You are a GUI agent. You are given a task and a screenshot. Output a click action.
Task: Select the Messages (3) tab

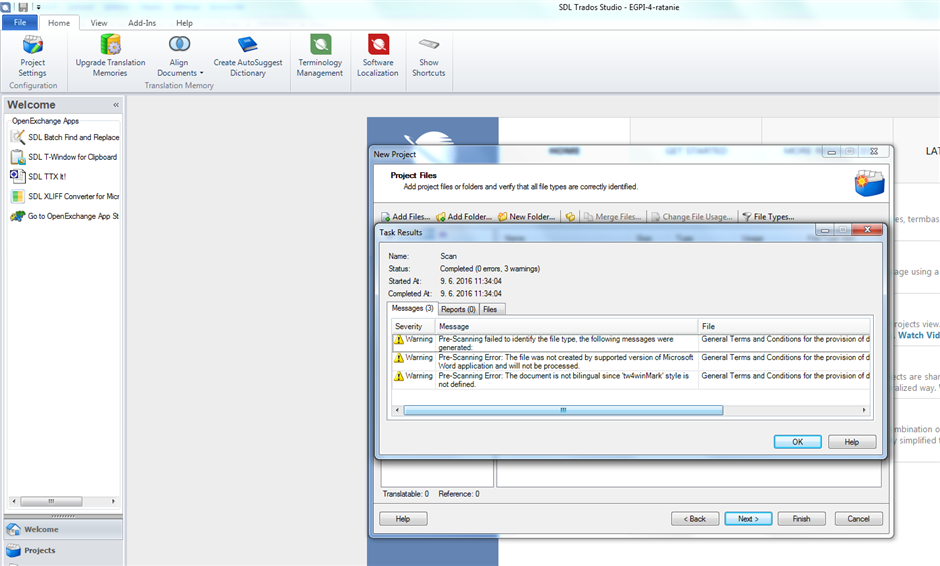point(412,308)
